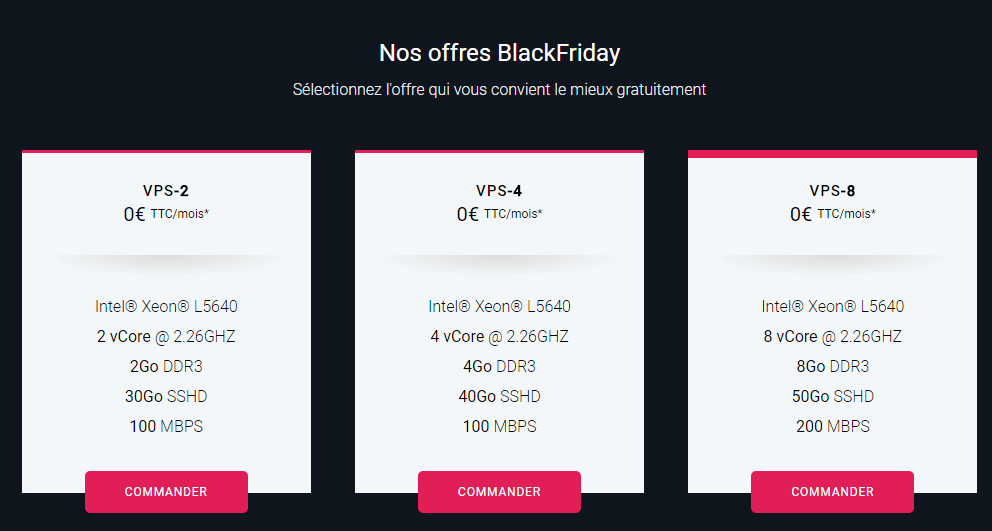The image size is (992, 531).
Task: Click 4 vCore @ 2.26GHZ spec line
Action: click(x=499, y=336)
